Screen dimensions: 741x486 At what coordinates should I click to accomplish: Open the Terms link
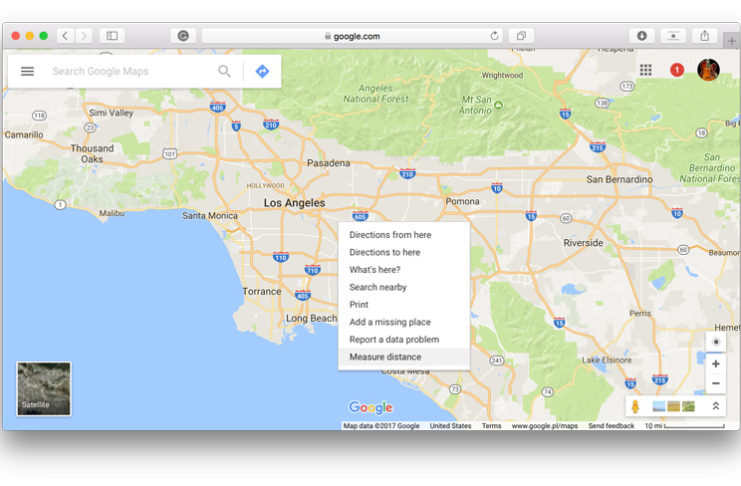coord(492,426)
